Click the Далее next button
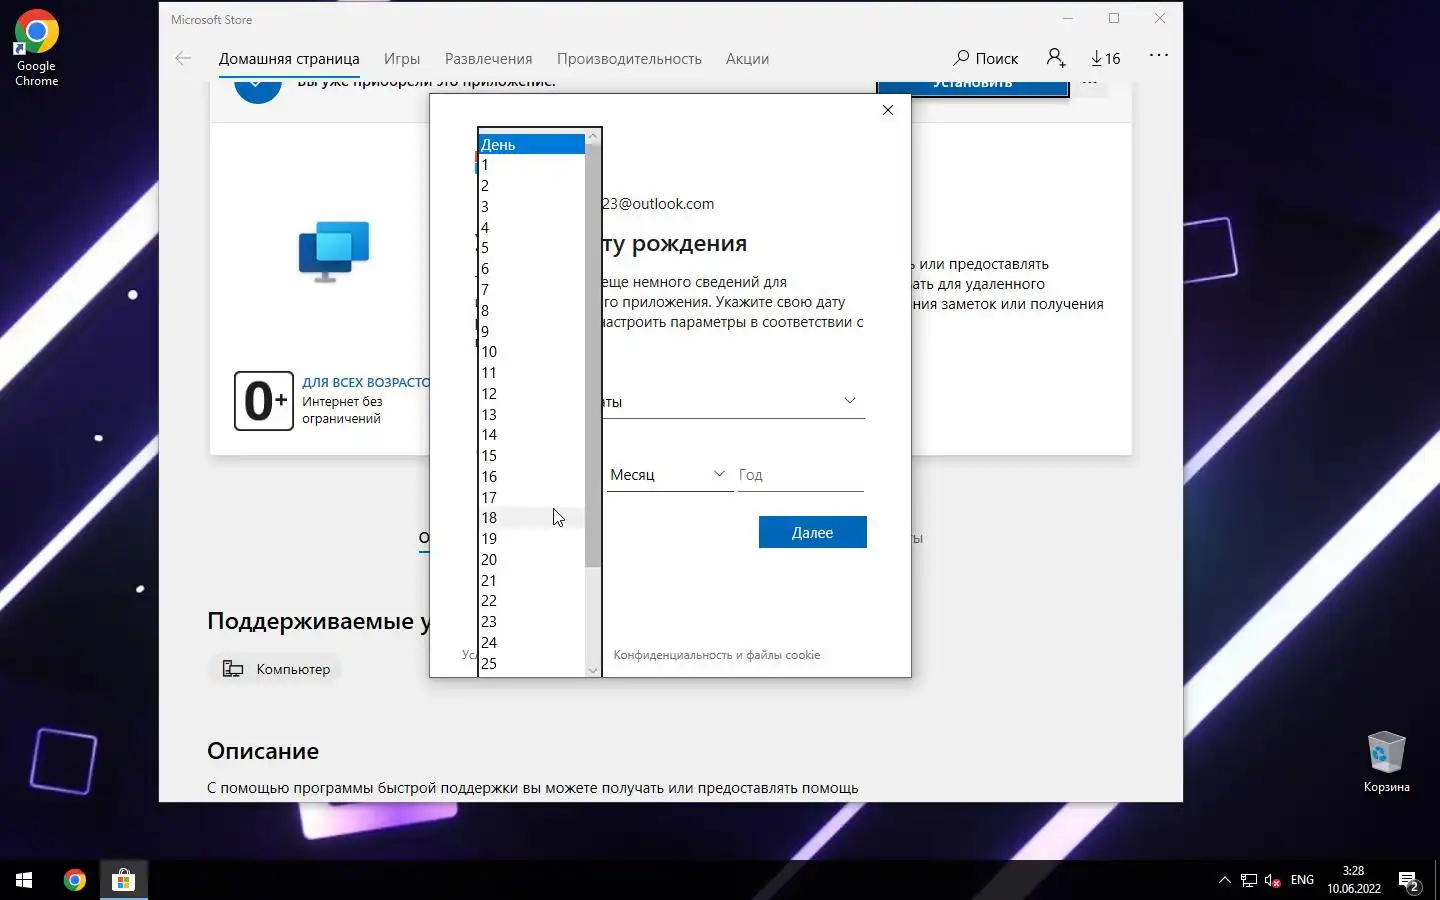 coord(812,532)
